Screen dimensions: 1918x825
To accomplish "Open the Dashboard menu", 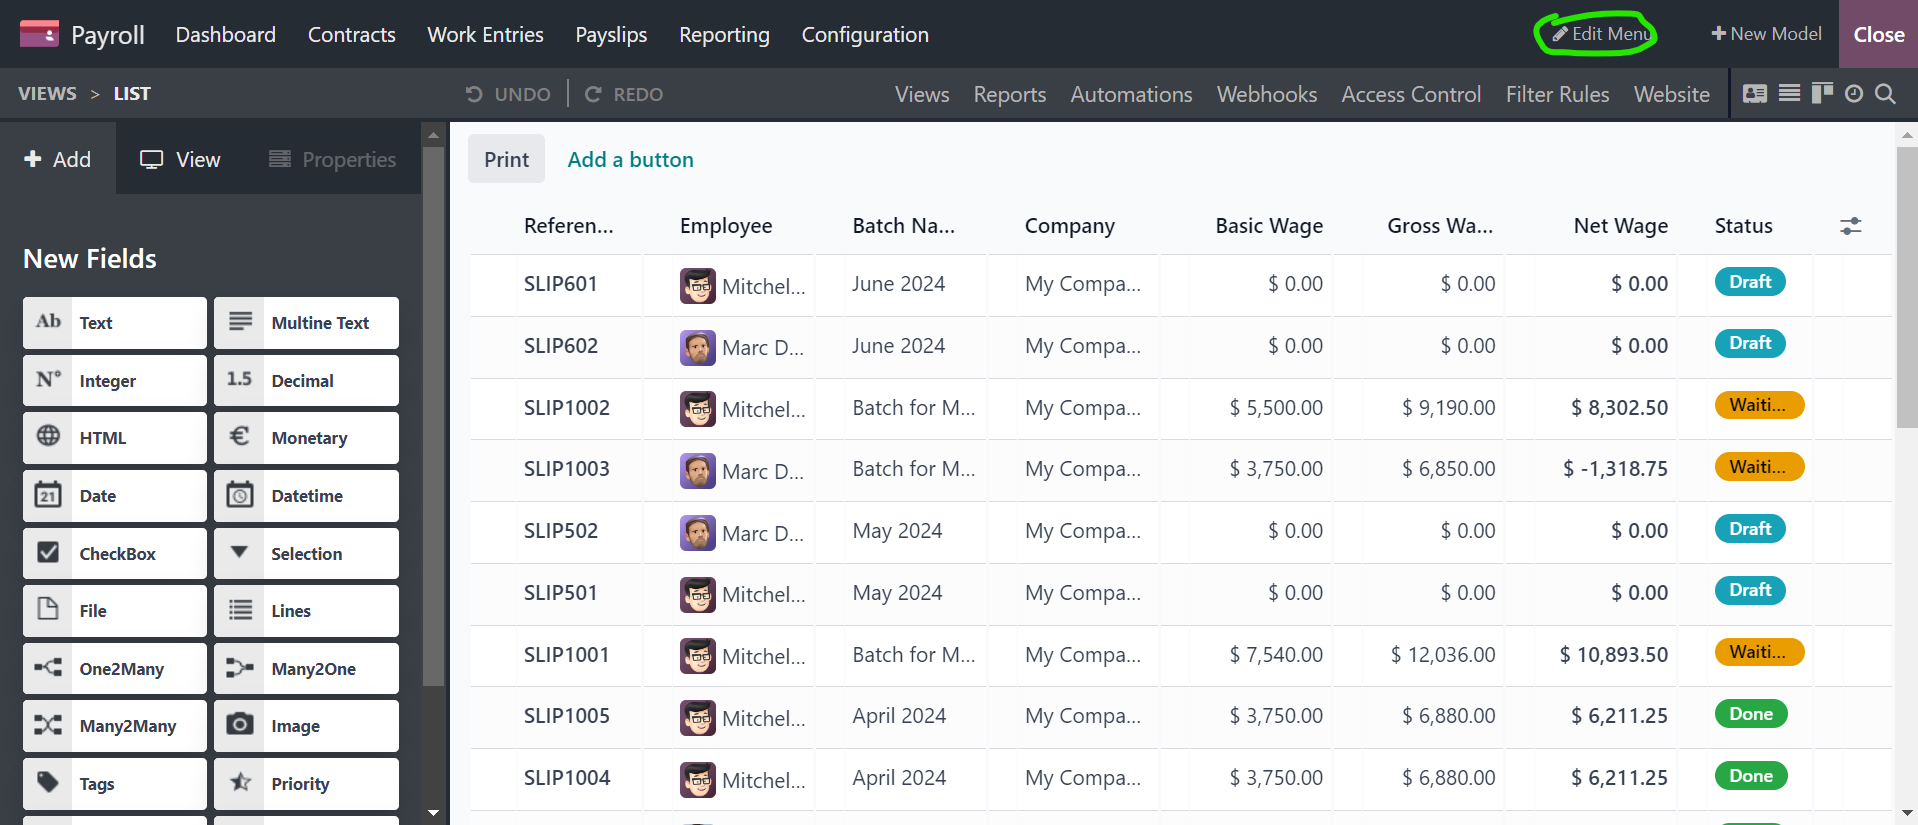I will [x=226, y=34].
